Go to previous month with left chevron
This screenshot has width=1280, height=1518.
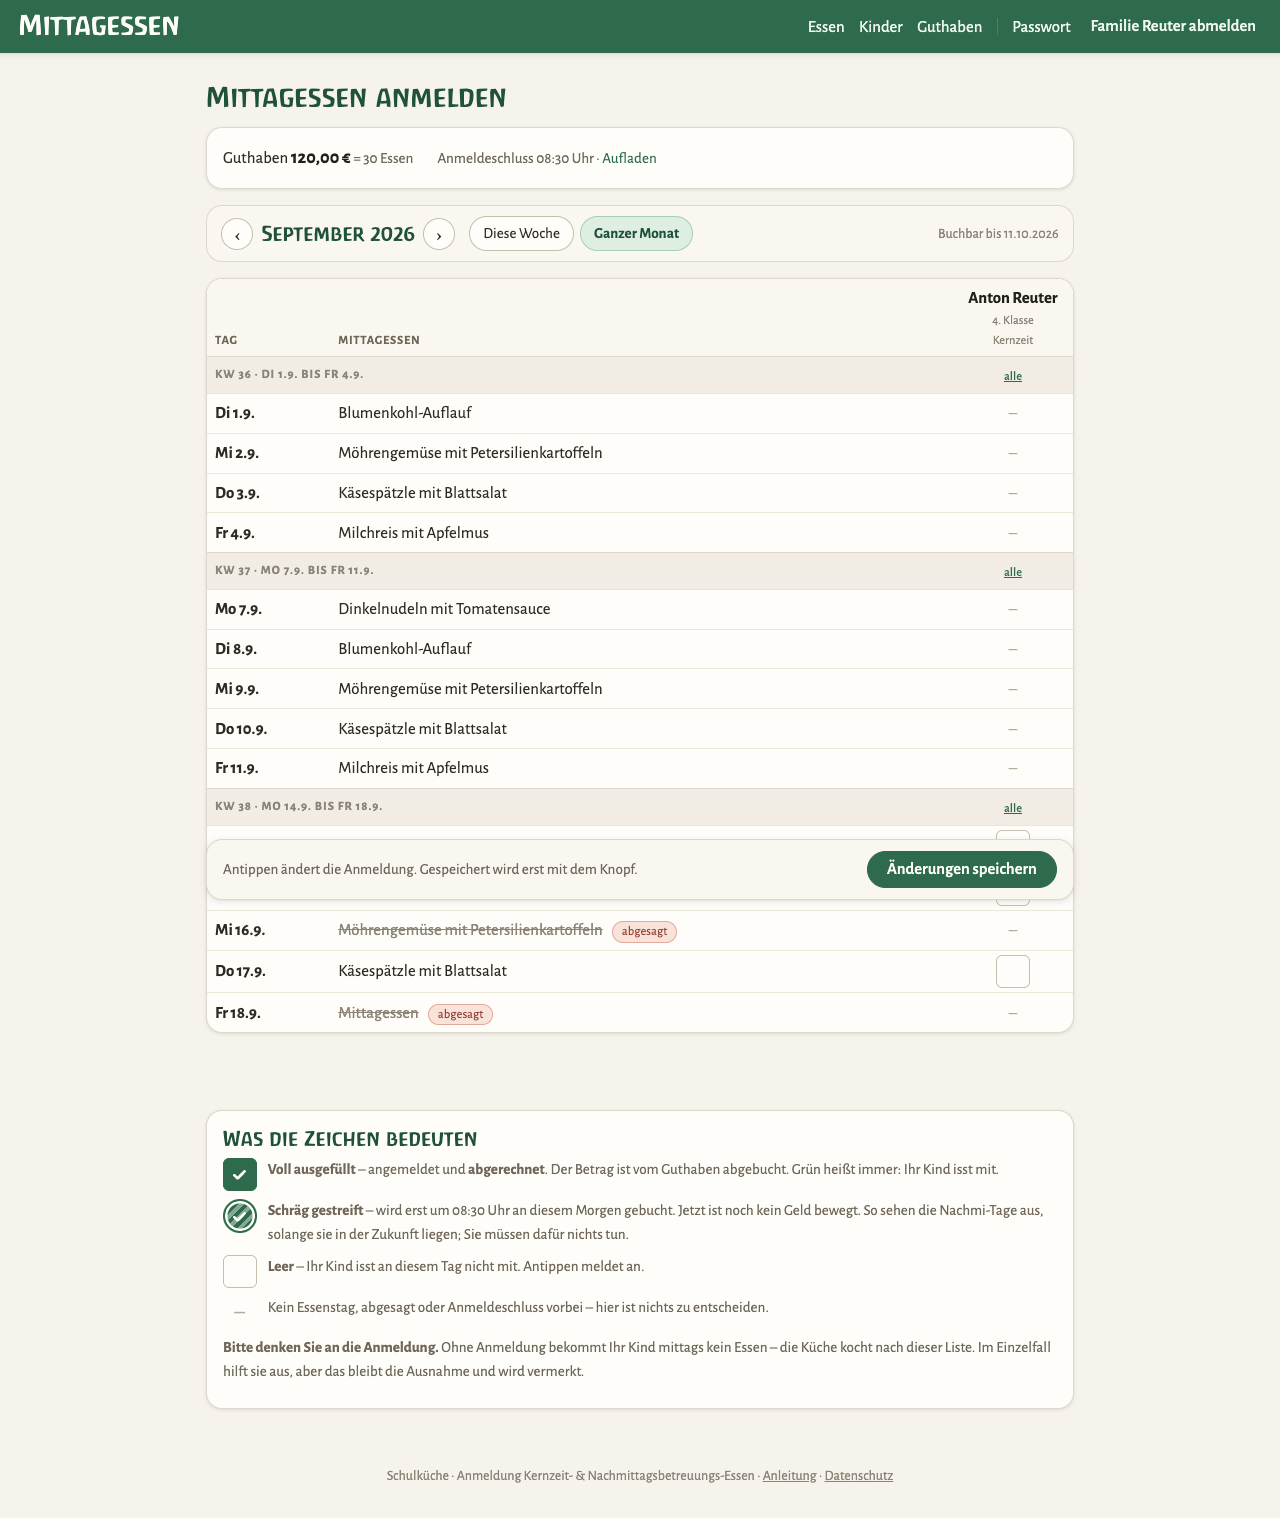[x=237, y=234]
